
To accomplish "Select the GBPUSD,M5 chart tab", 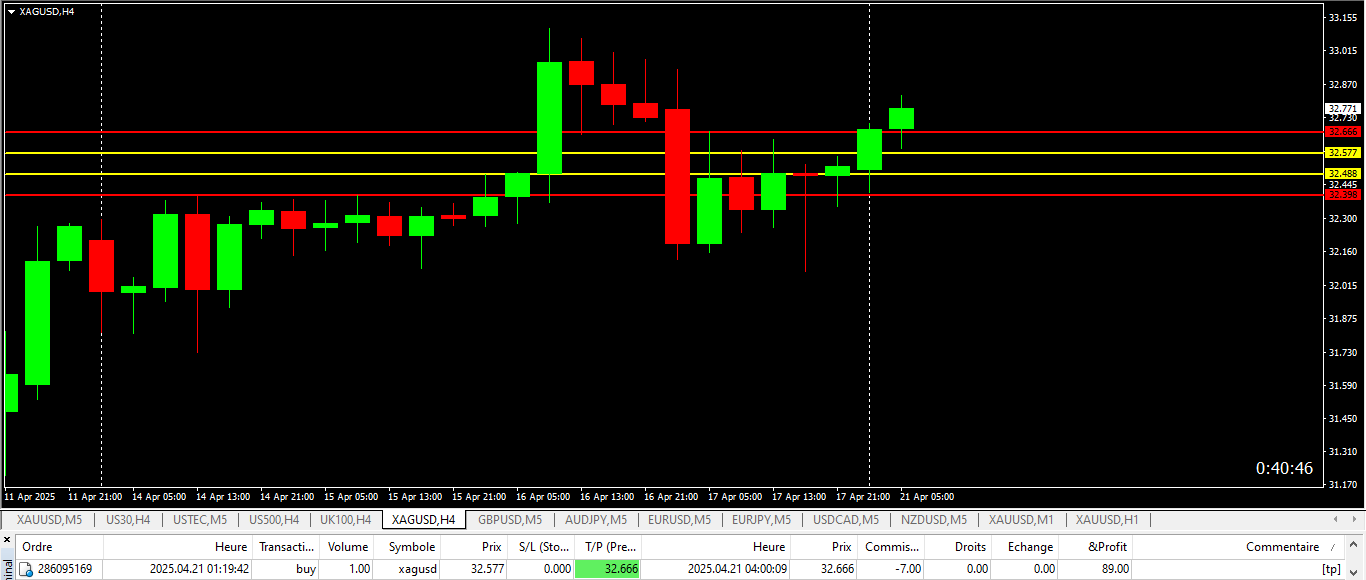I will click(x=510, y=520).
